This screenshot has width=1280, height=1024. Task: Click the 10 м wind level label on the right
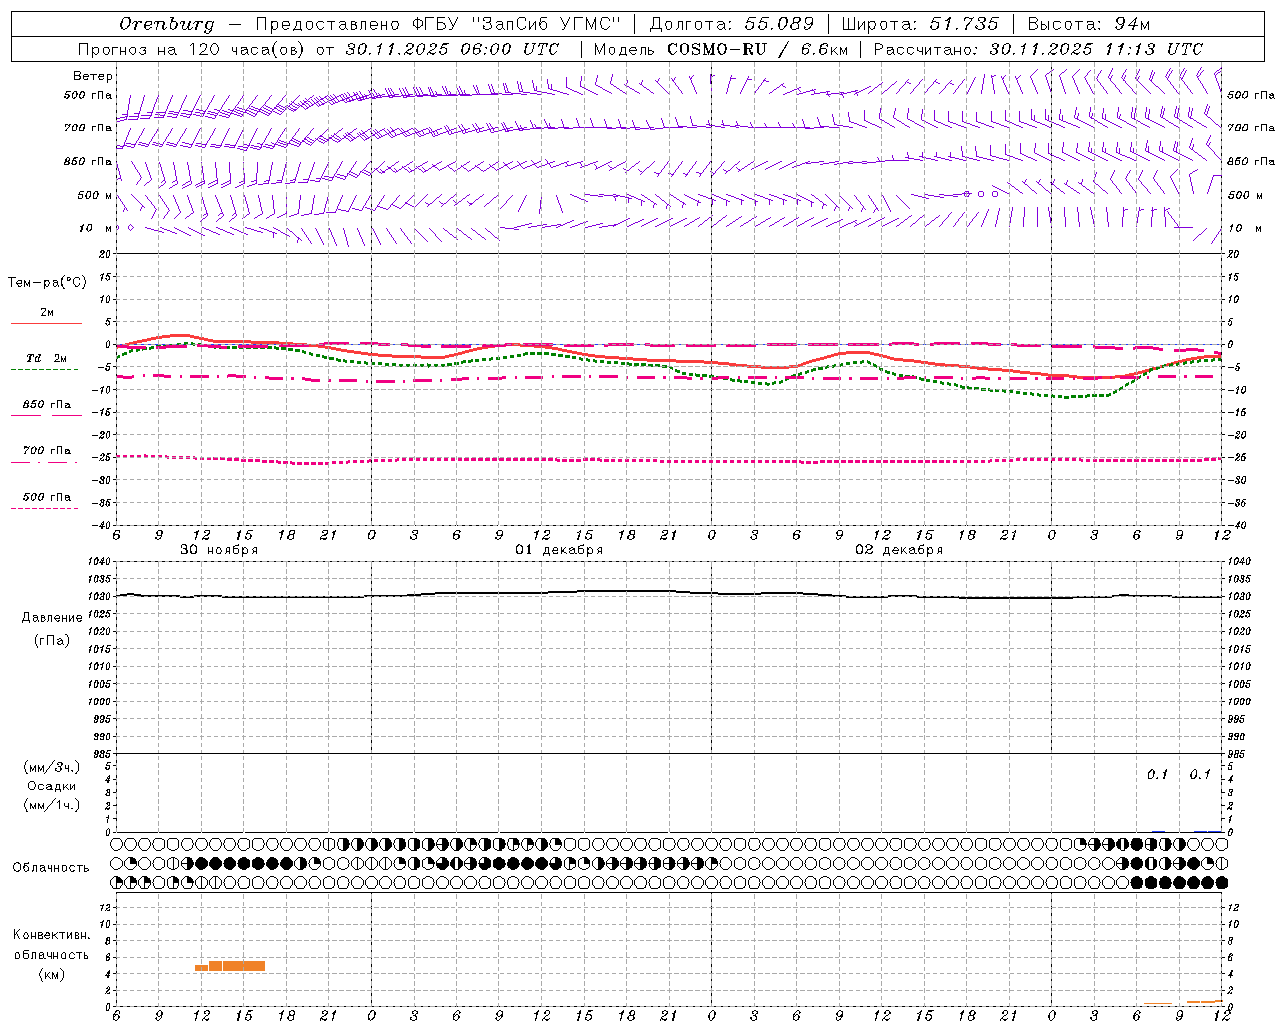(x=1245, y=228)
